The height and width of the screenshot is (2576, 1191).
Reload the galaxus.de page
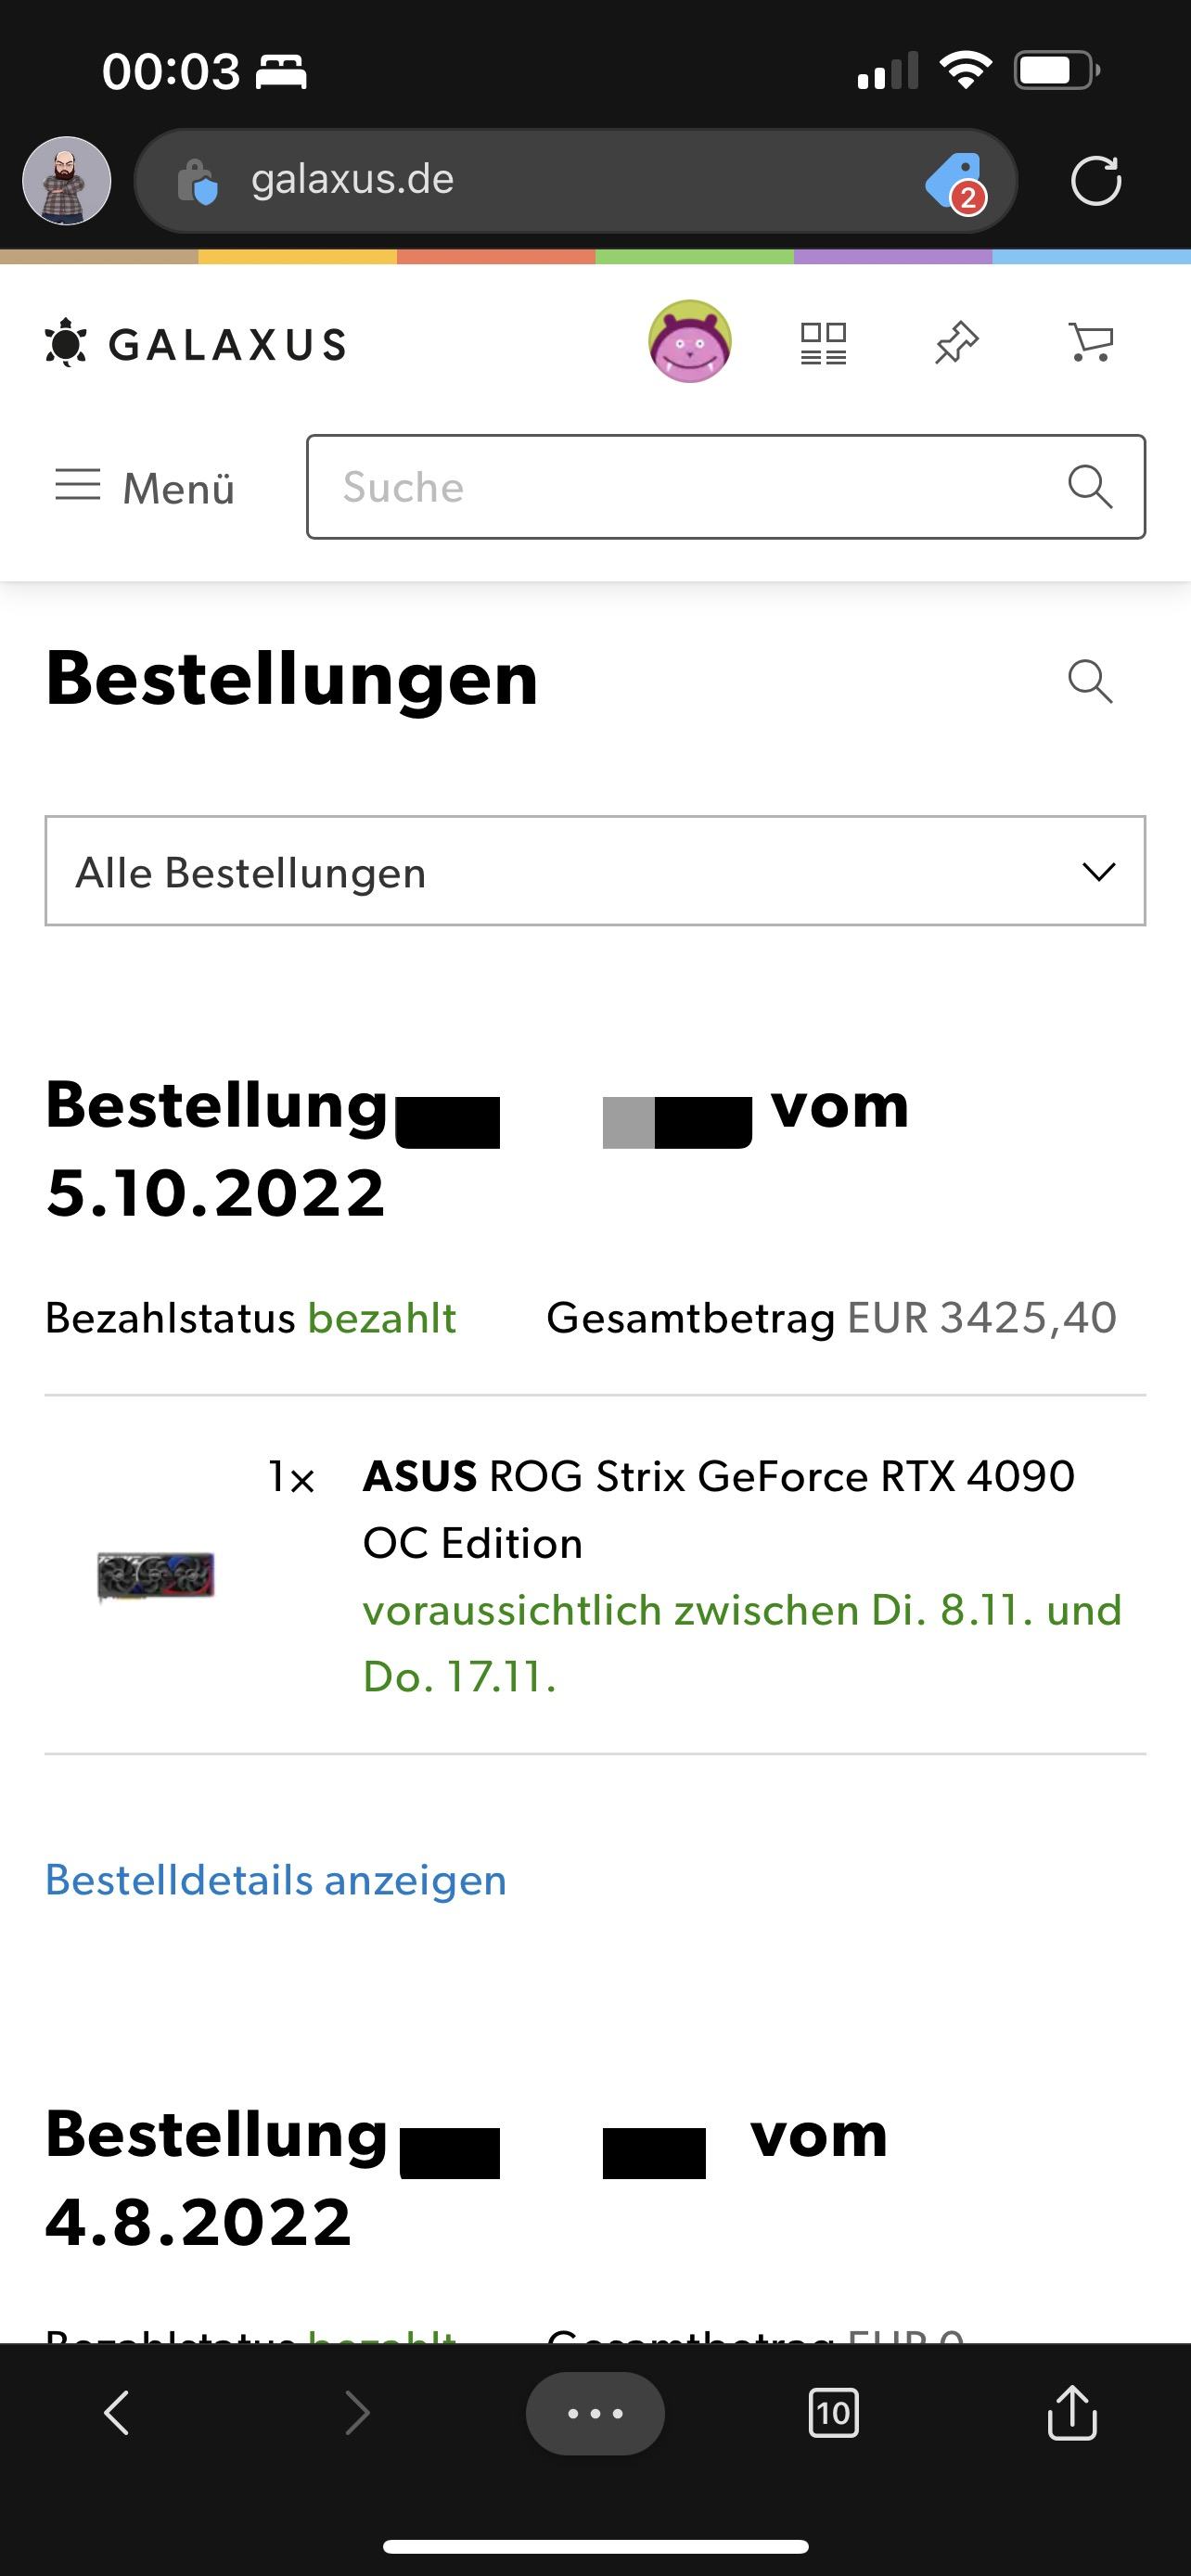[1095, 181]
